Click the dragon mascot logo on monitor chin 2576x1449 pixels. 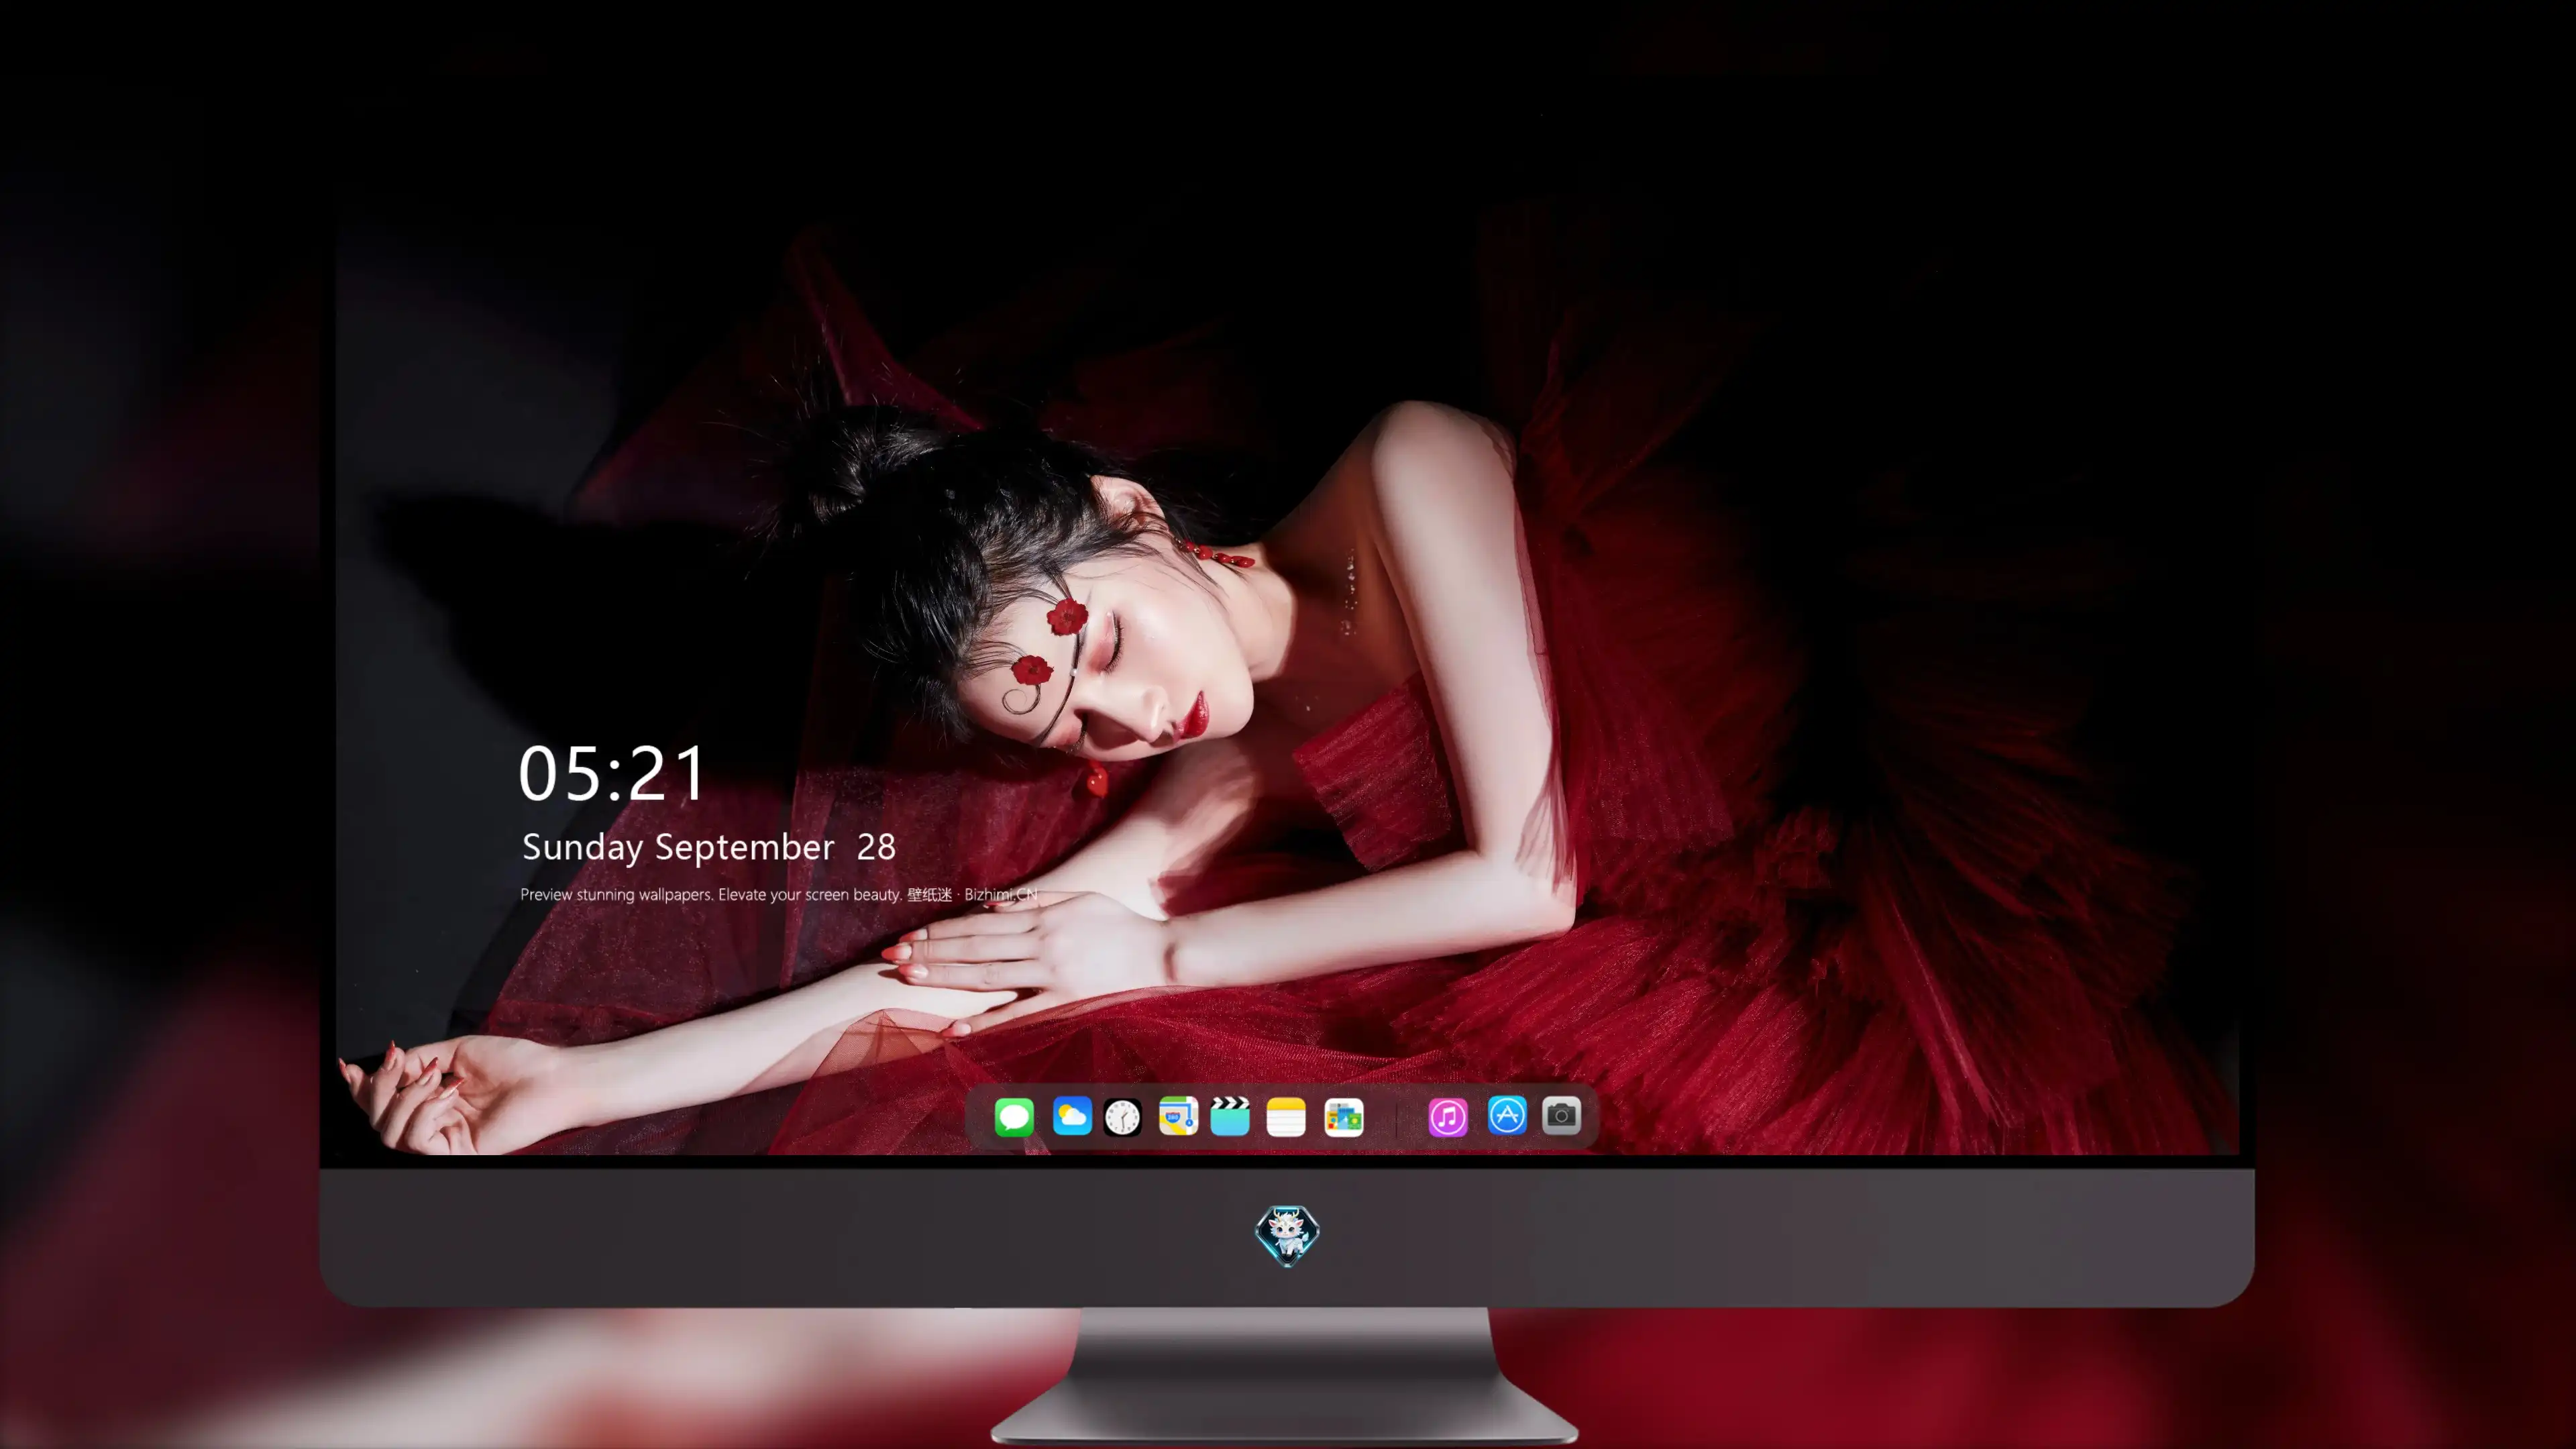coord(1287,1235)
